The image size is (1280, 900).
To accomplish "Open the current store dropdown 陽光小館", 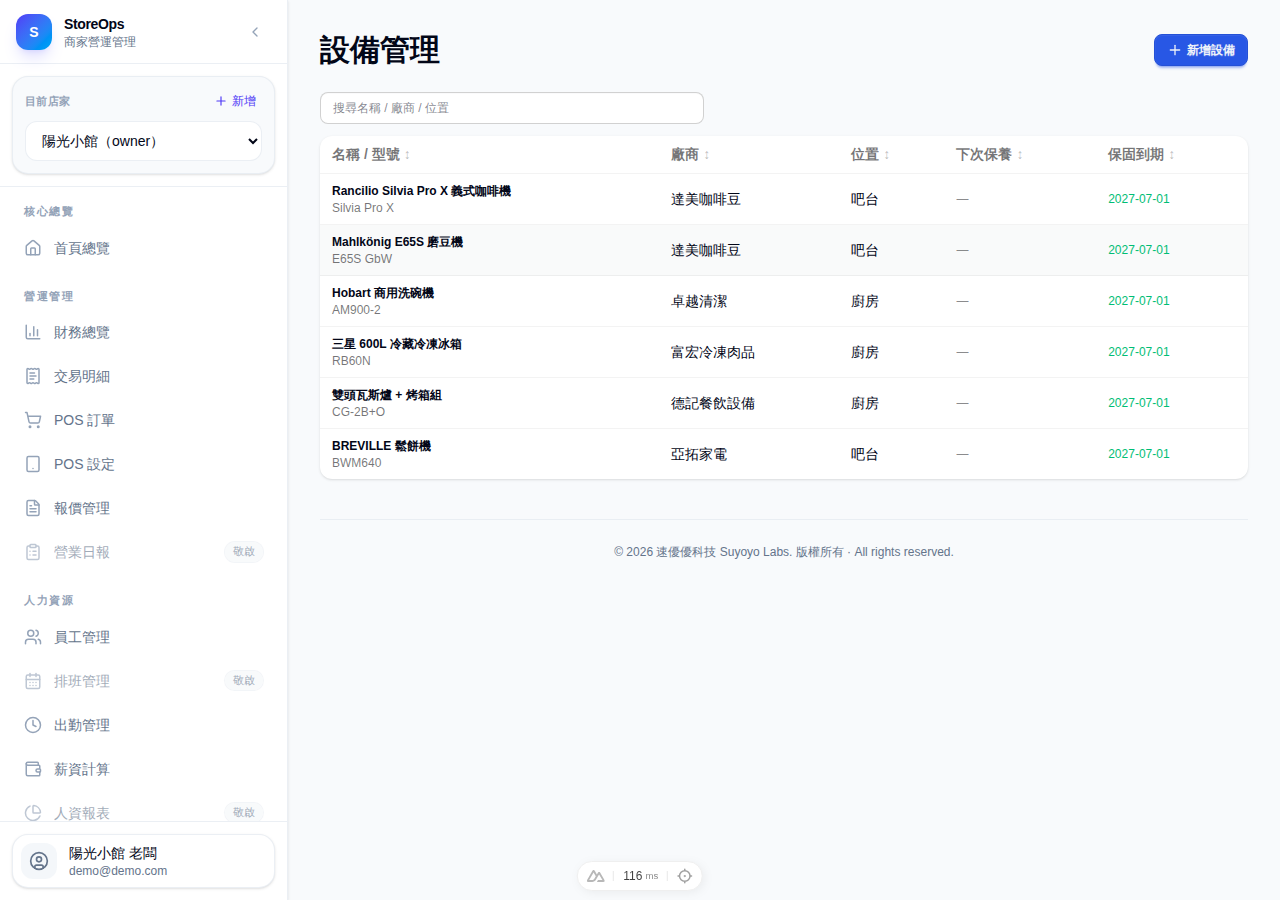I will [x=143, y=141].
